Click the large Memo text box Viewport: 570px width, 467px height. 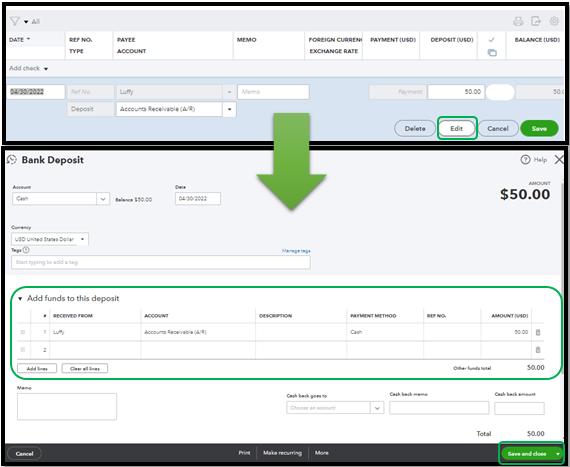(x=67, y=407)
